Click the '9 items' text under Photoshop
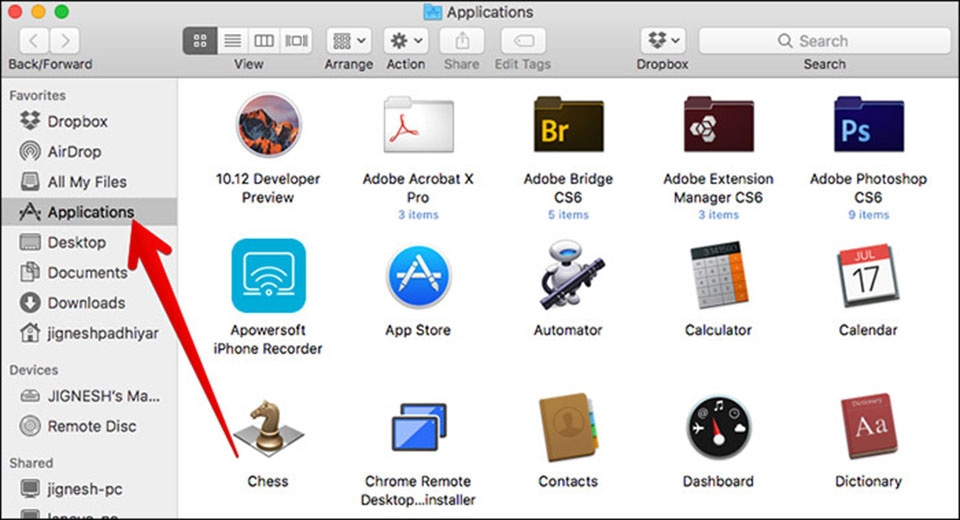The width and height of the screenshot is (960, 520). click(x=869, y=215)
